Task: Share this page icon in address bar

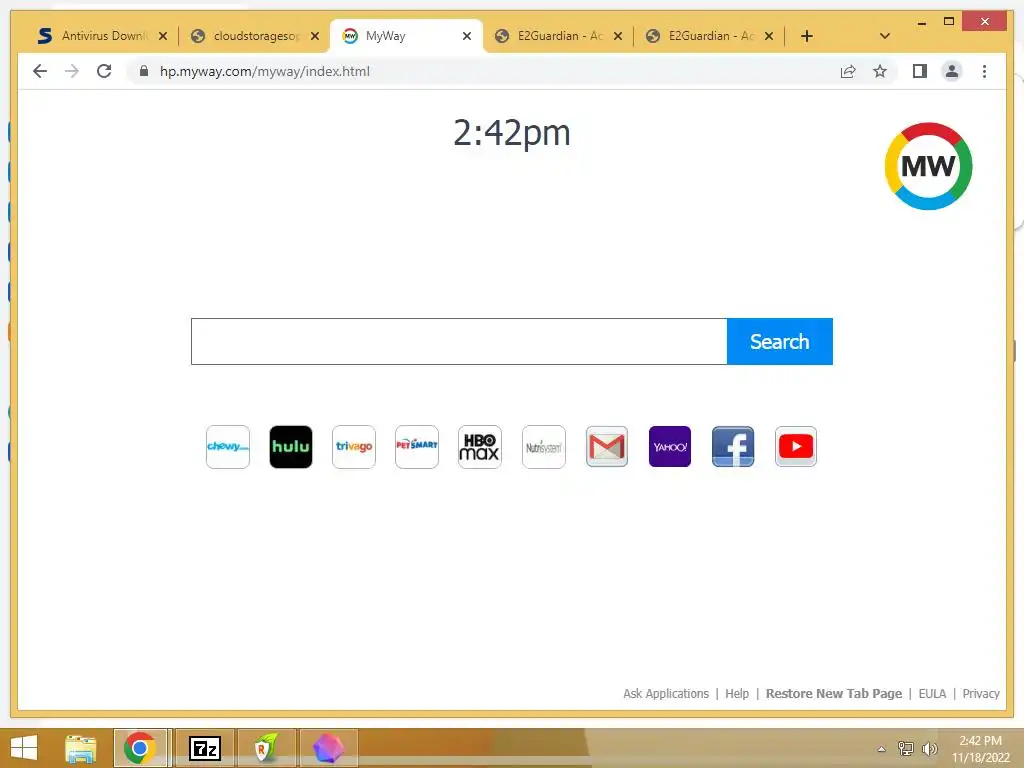Action: 848,71
